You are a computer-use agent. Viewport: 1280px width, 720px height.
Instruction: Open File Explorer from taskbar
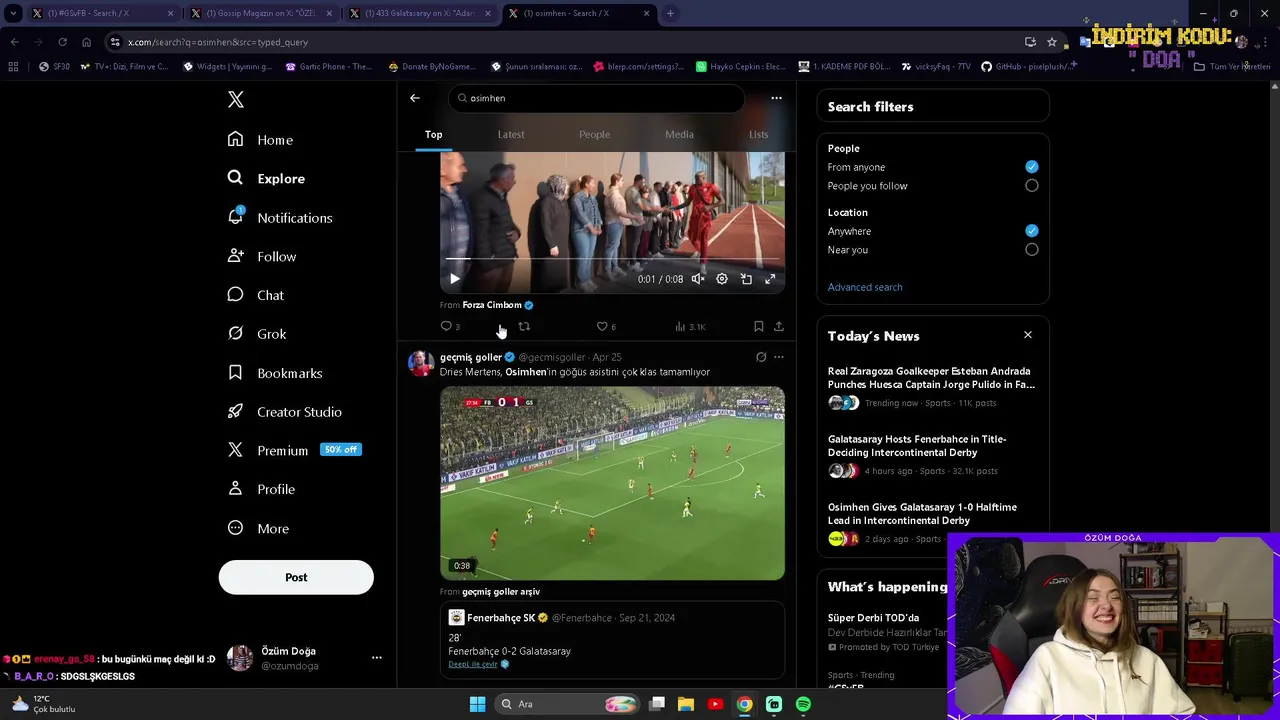pos(686,704)
